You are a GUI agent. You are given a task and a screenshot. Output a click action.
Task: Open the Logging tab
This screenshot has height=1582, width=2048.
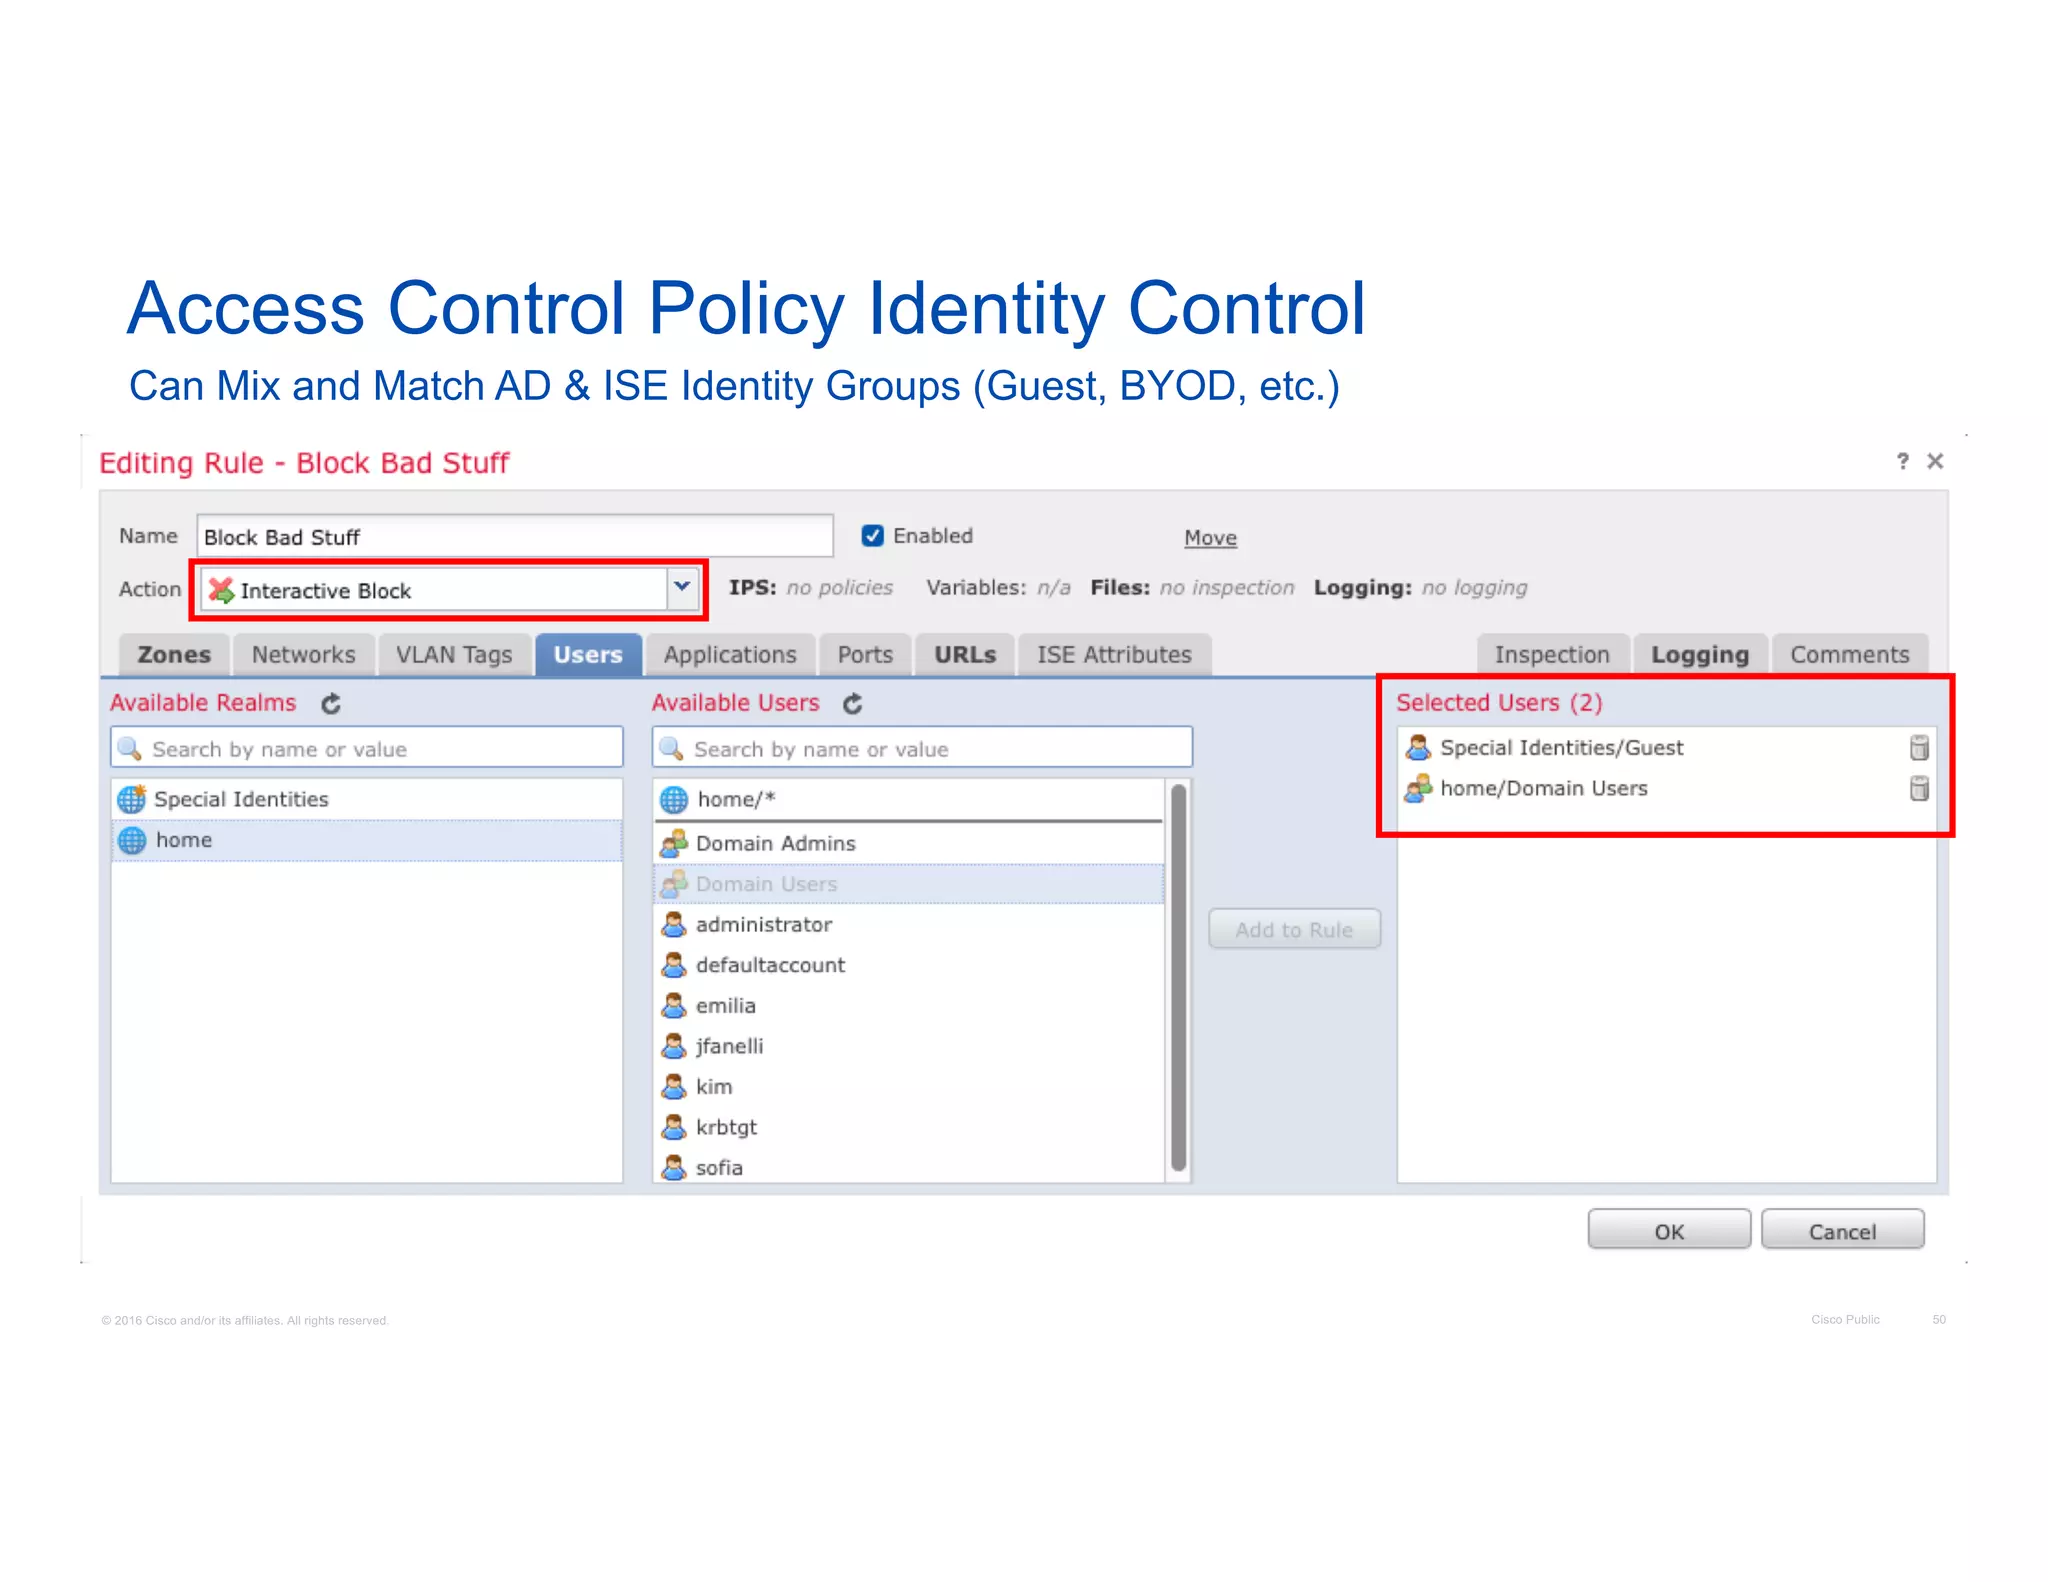[x=1700, y=655]
